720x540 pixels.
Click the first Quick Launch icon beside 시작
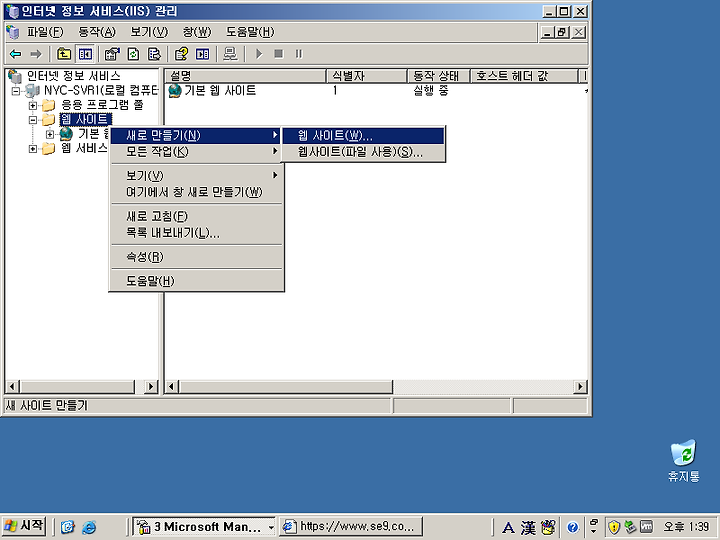click(x=68, y=527)
